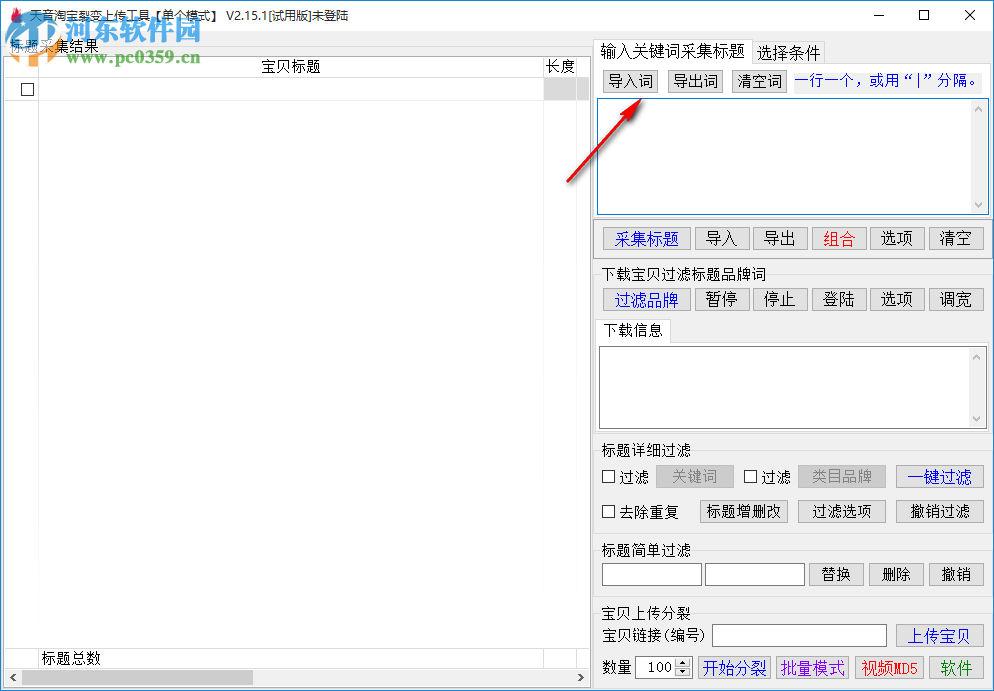Click download info scrollbar up arrow
The width and height of the screenshot is (994, 691).
tap(976, 357)
